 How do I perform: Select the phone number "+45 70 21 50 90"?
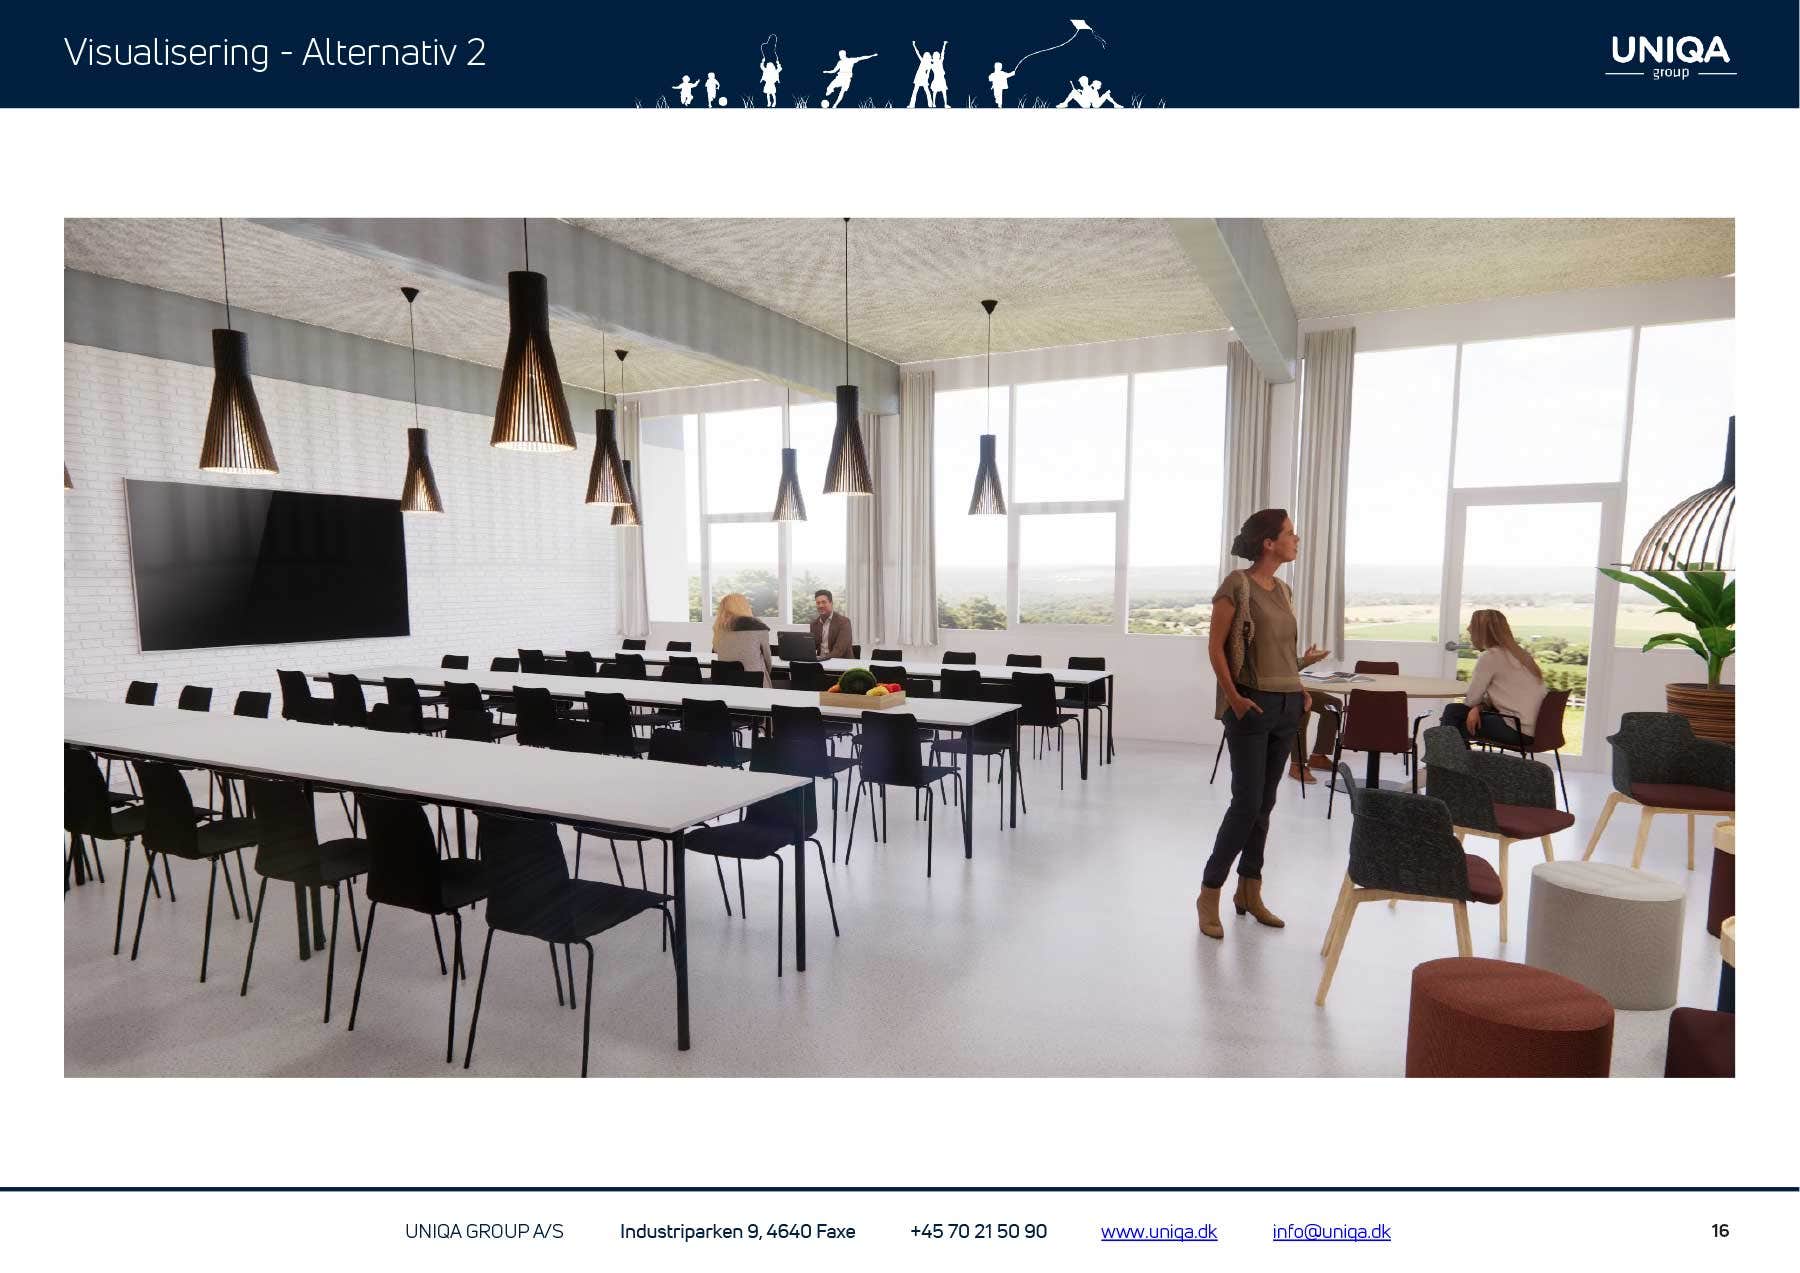click(x=978, y=1232)
